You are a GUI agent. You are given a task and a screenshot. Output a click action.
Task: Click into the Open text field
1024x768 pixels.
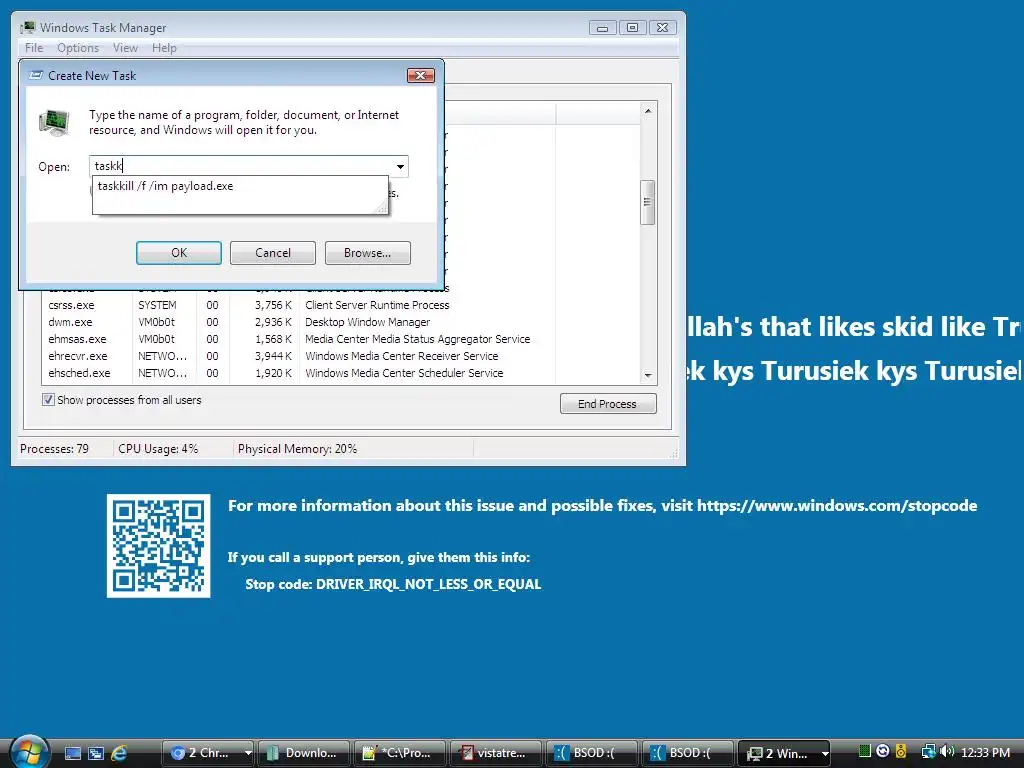point(241,166)
